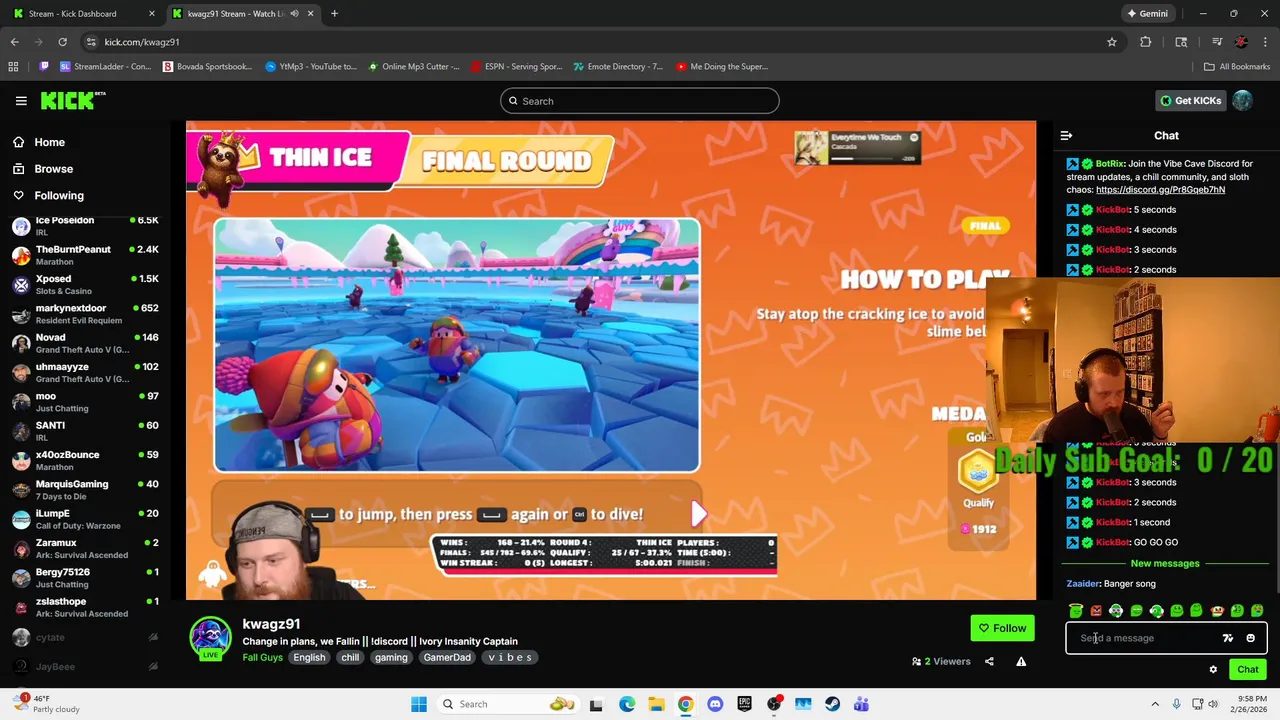Click the Fall Guys category link

point(262,658)
